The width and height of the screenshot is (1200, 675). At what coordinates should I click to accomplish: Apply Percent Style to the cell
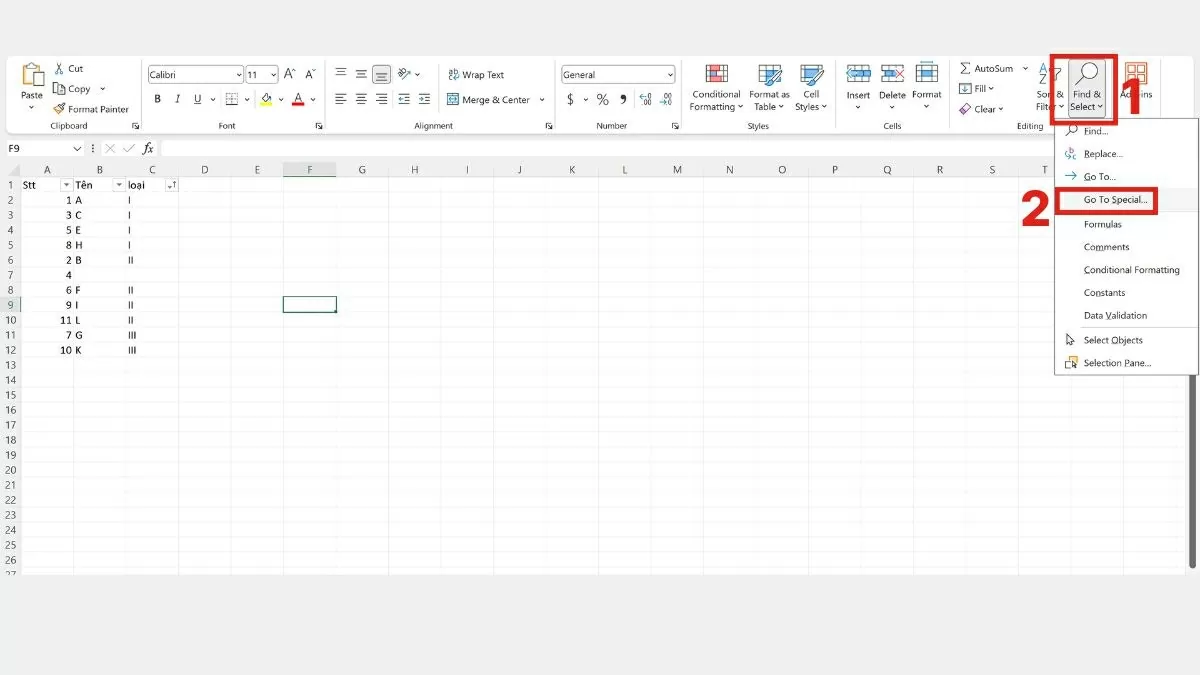click(x=602, y=99)
